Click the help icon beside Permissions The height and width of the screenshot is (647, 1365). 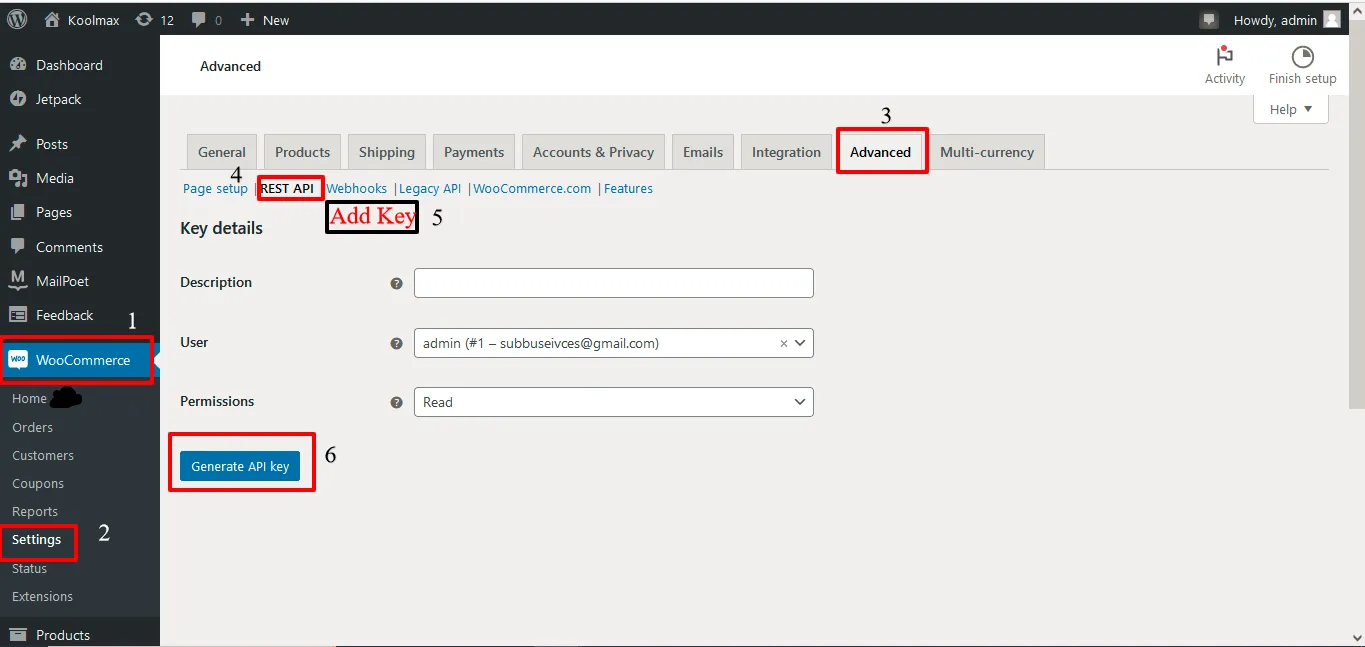[396, 403]
